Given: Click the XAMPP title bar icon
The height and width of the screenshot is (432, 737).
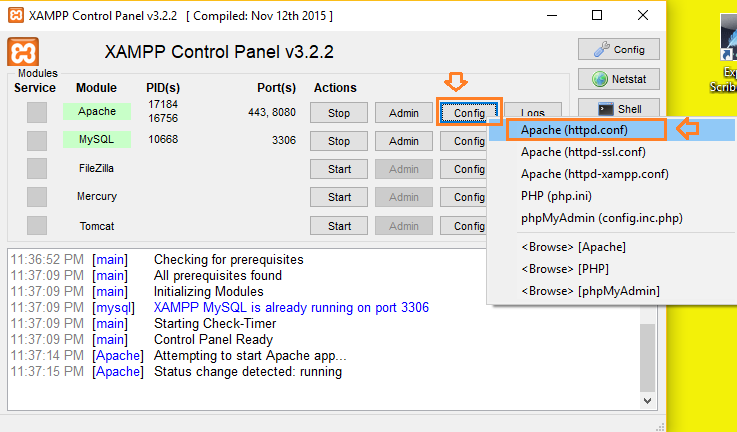Looking at the screenshot, I should (x=16, y=15).
